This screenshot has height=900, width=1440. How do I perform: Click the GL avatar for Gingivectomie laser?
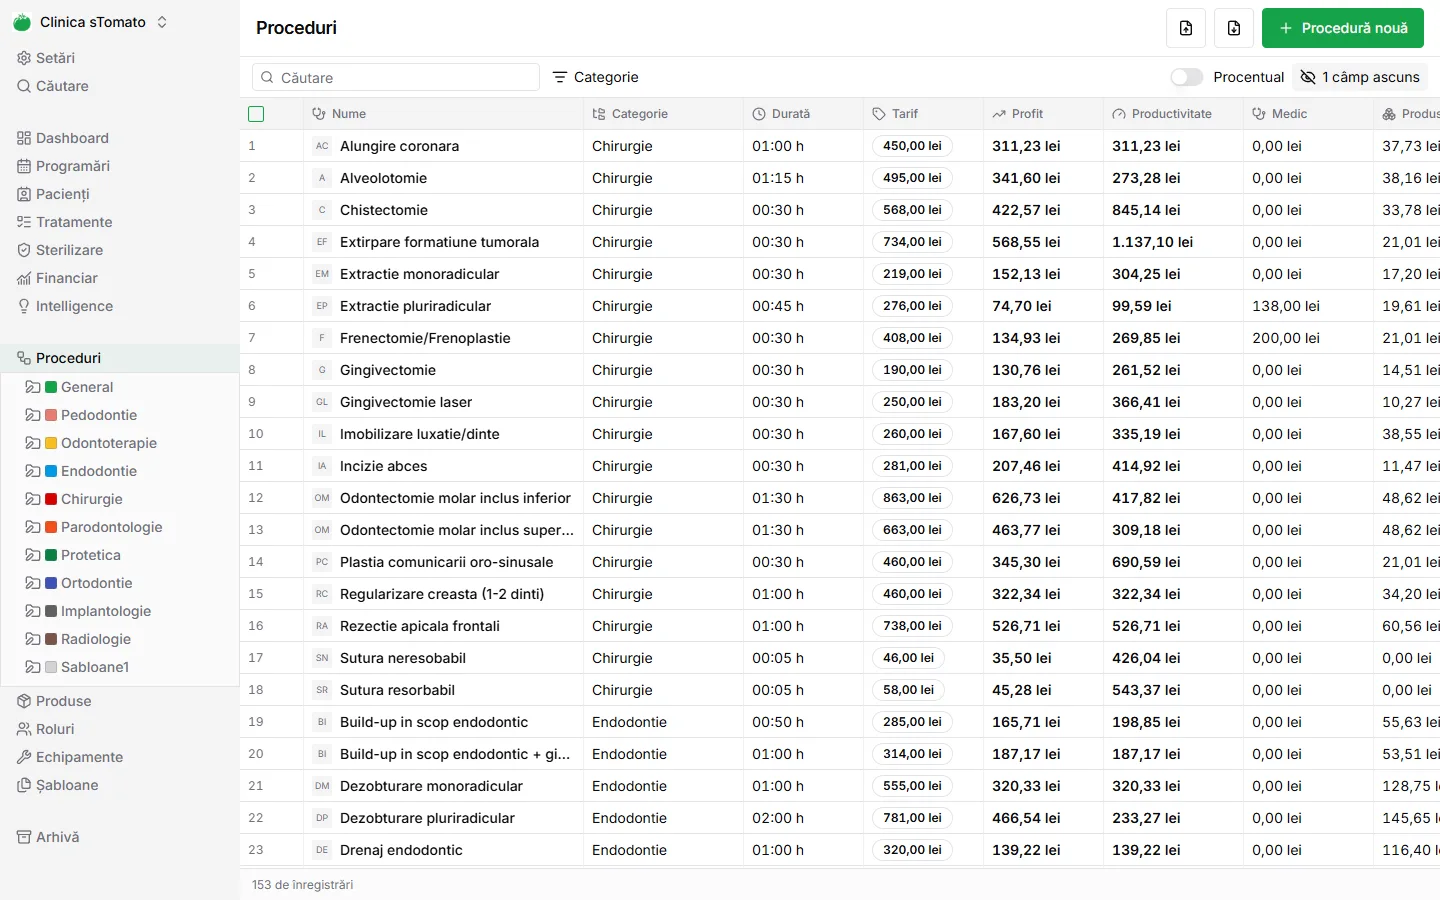coord(322,402)
